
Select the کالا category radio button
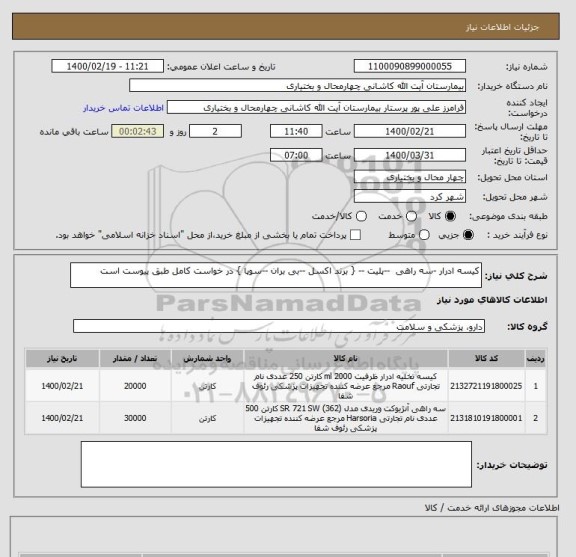pyautogui.click(x=450, y=216)
